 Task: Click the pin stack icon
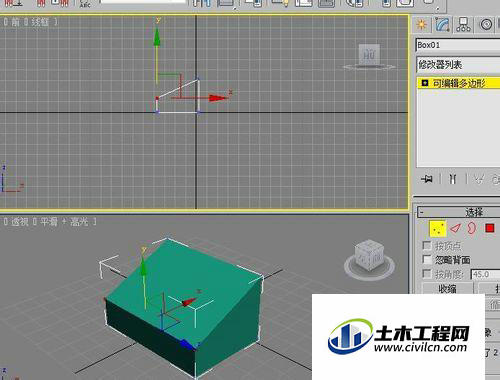point(427,179)
